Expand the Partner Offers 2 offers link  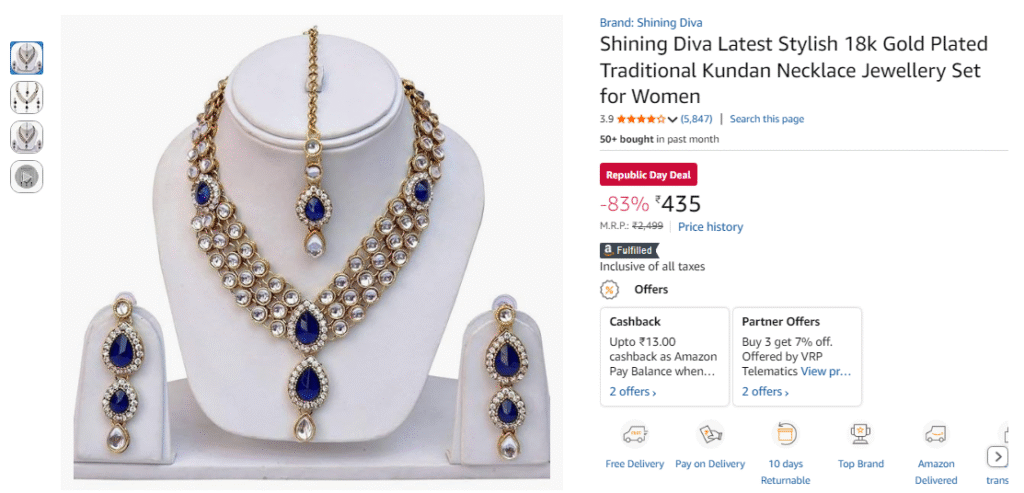pyautogui.click(x=765, y=392)
